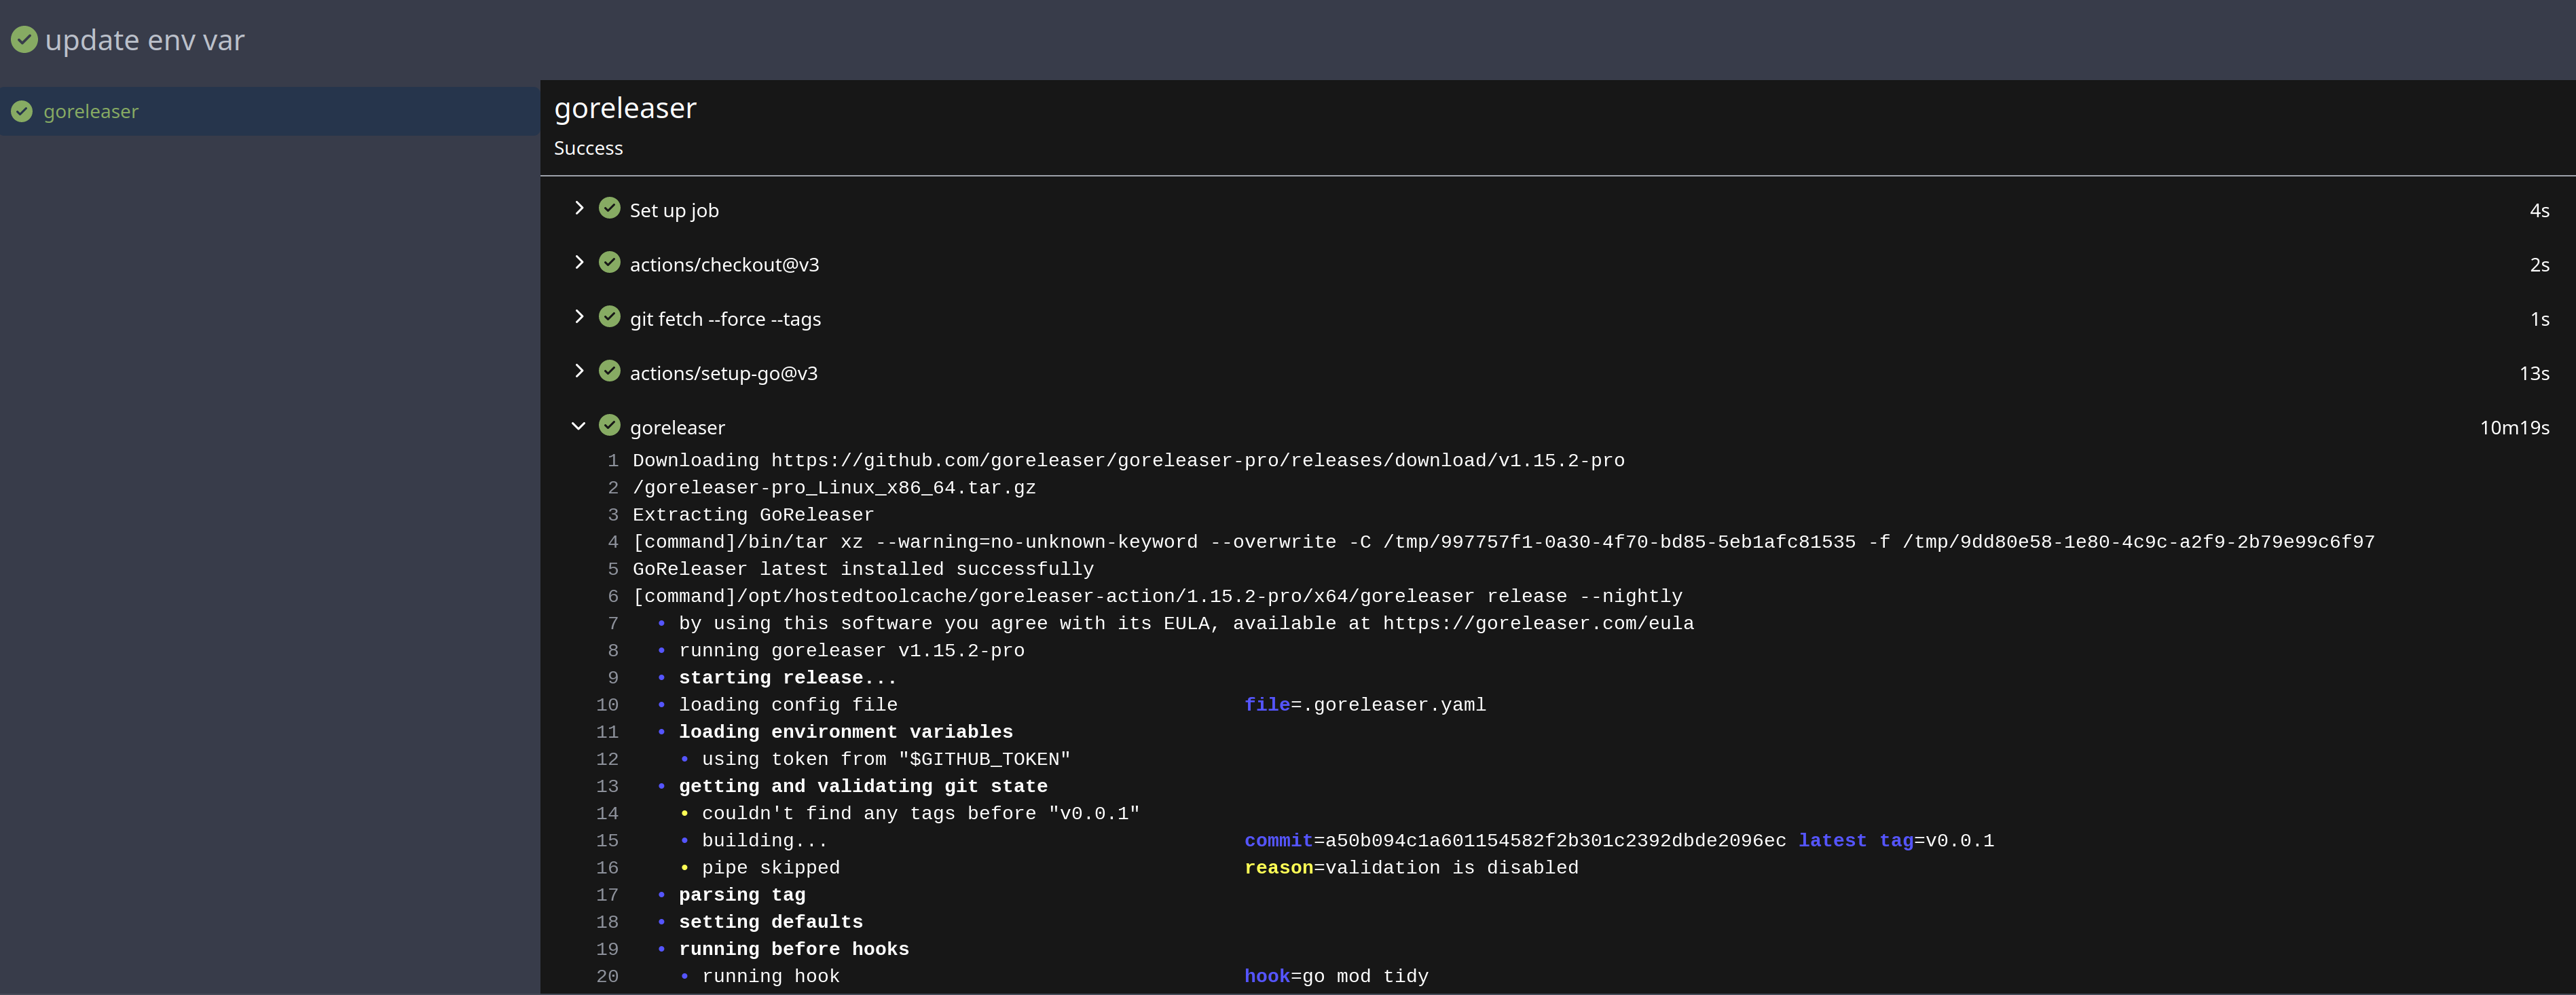Click 'running goreleaser v1.15.2-pro' log line
Viewport: 2576px width, 995px height.
(851, 651)
